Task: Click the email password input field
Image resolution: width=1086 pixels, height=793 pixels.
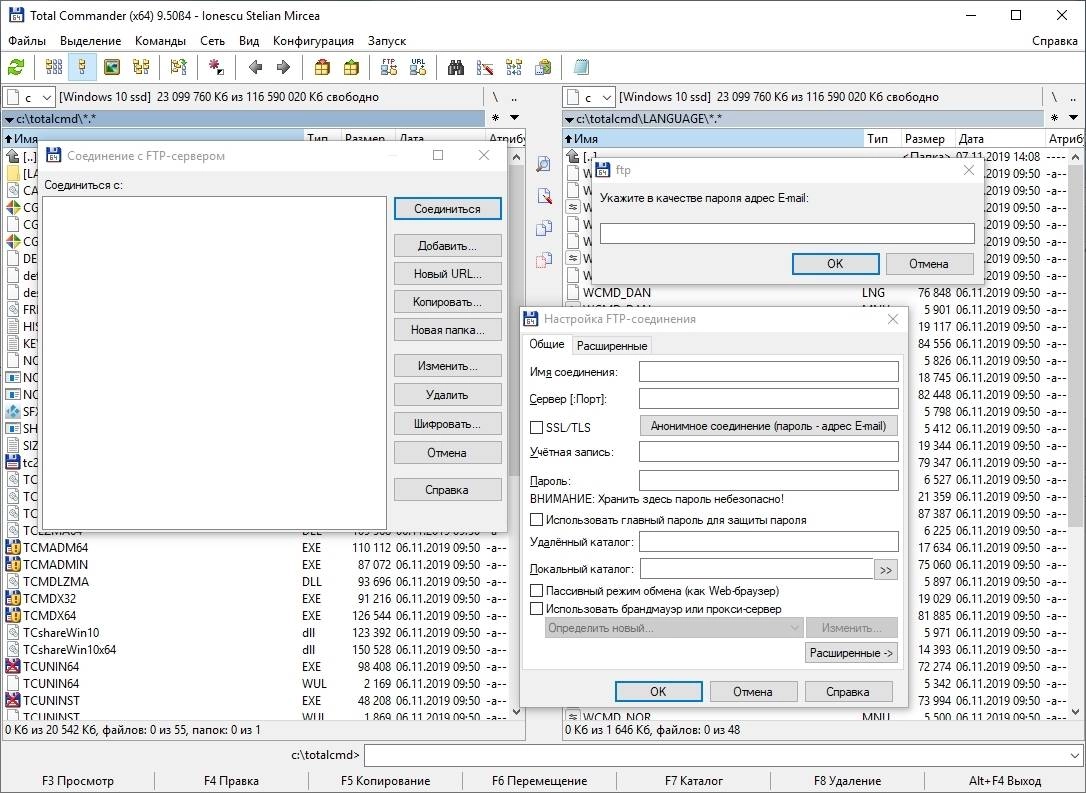Action: pos(787,233)
